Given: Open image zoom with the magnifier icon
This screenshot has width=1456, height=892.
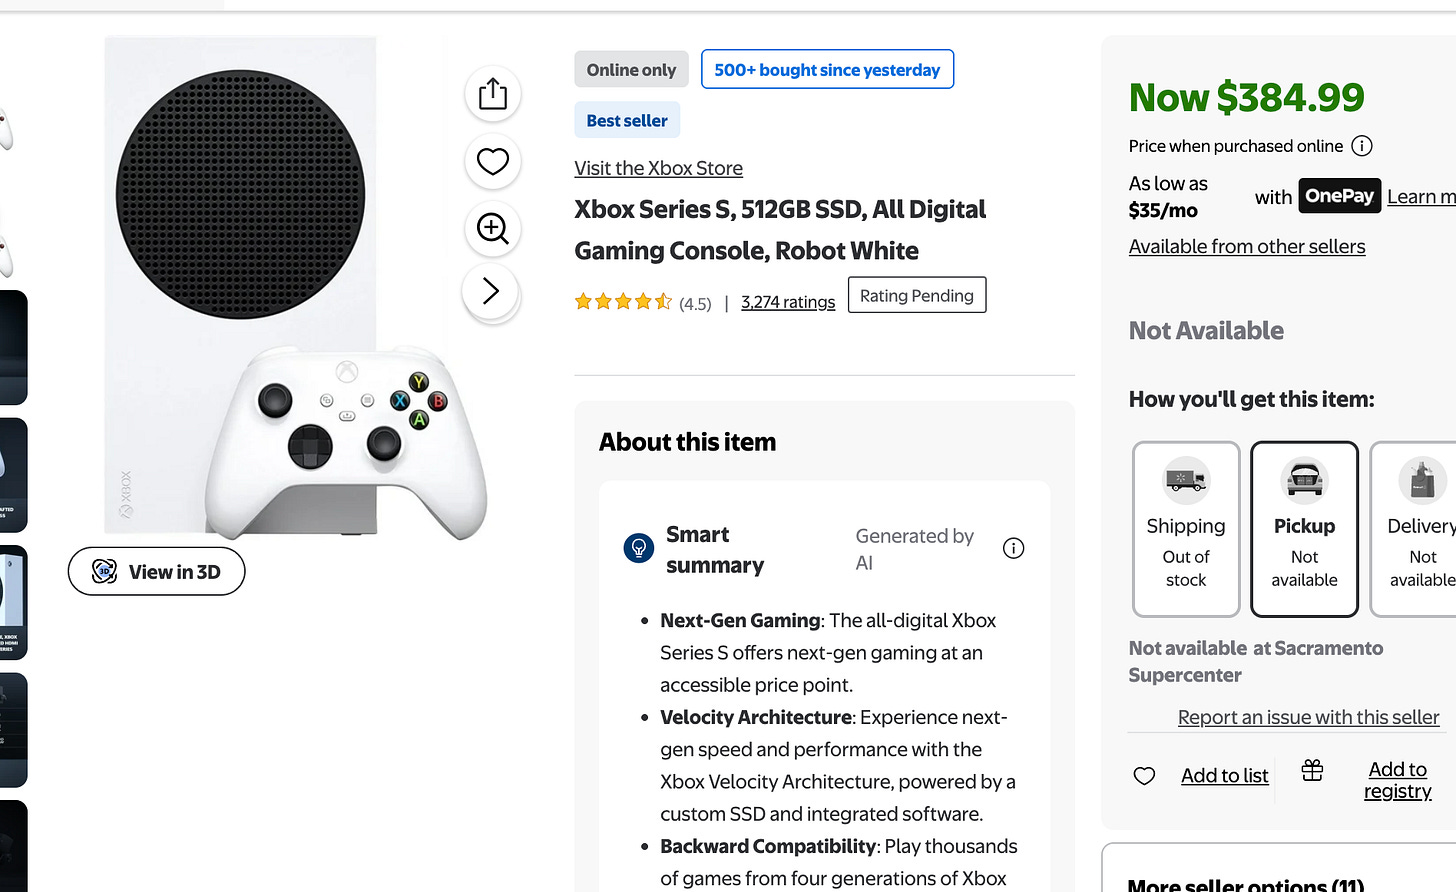Looking at the screenshot, I should 492,228.
